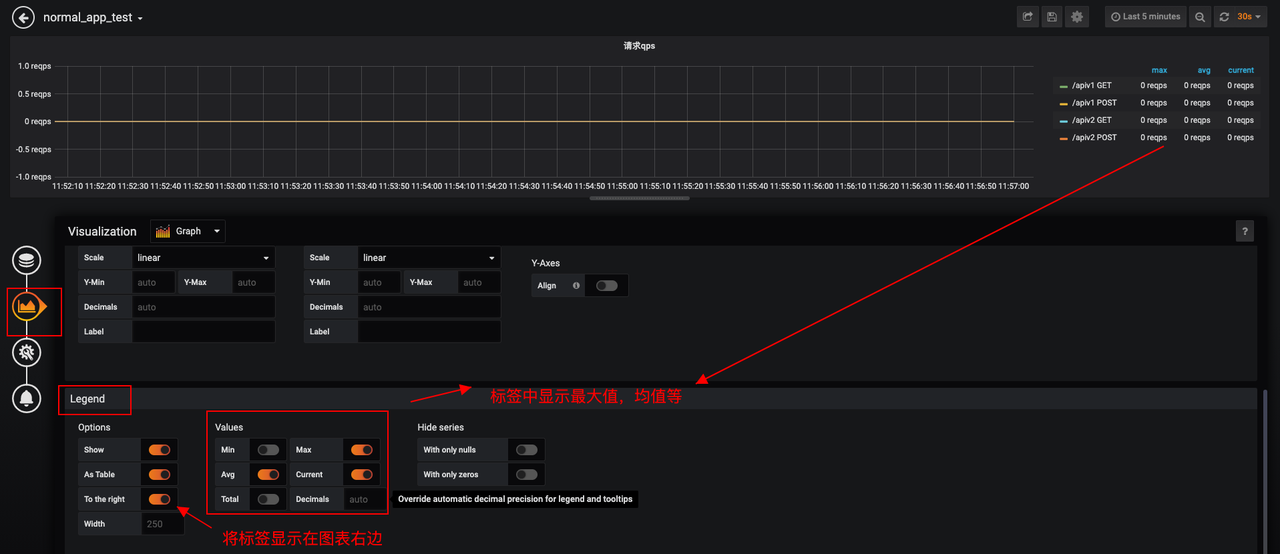The image size is (1280, 554).
Task: Sort legend by max column header
Action: click(1159, 70)
